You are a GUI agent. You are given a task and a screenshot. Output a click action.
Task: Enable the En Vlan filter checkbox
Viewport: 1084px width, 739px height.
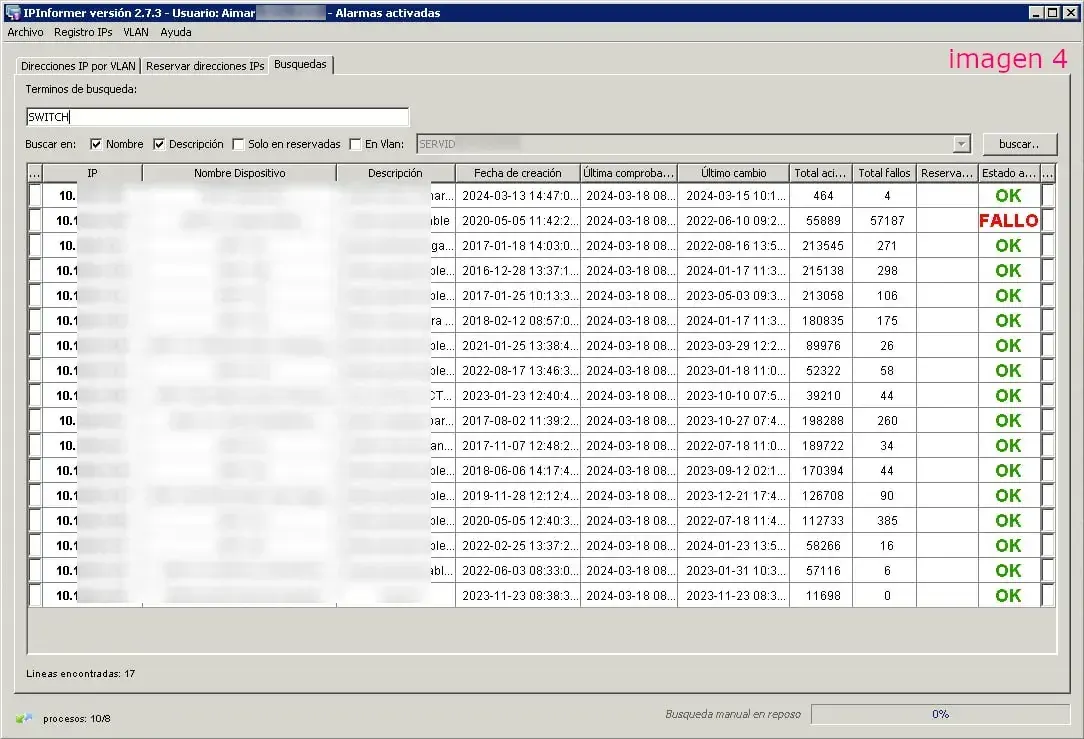[x=355, y=144]
